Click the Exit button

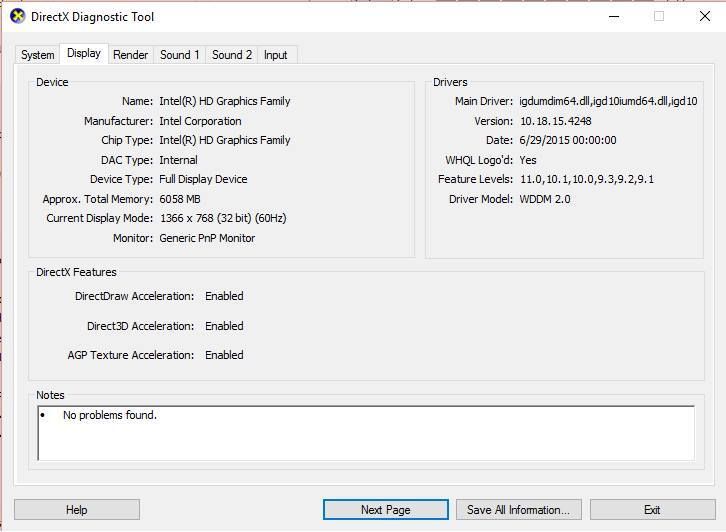[x=652, y=510]
